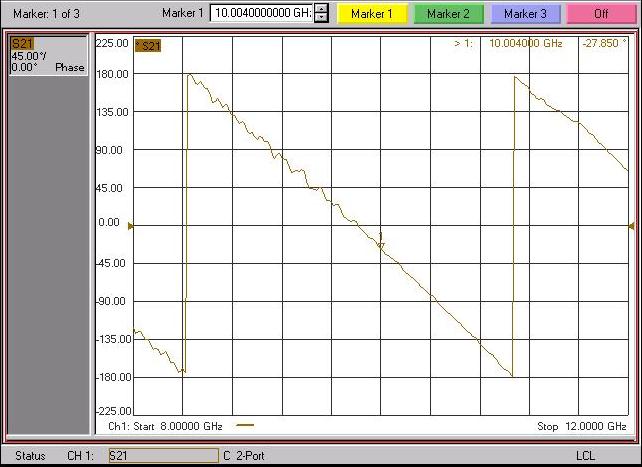Screen dimensions: 642x467
Task: Turn markers off with the Off button
Action: [x=601, y=14]
